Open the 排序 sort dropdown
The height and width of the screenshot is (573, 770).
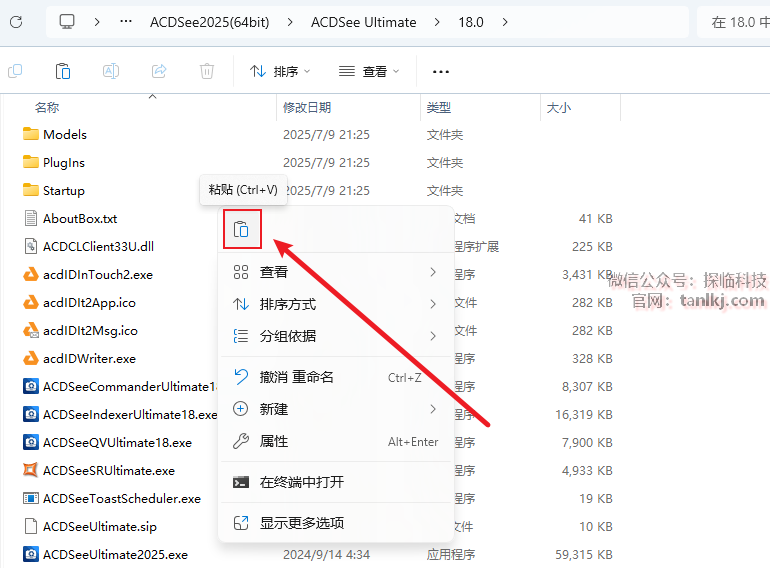click(x=280, y=72)
